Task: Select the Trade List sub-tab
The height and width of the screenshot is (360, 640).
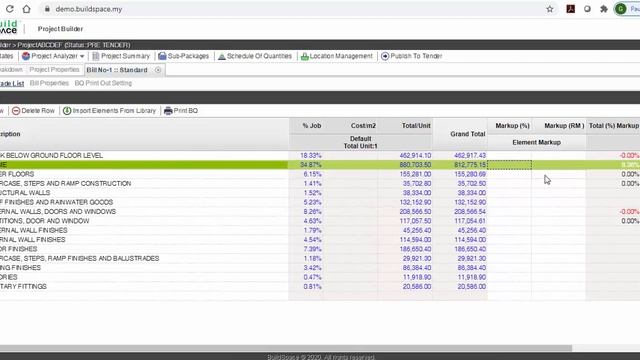Action: 12,83
